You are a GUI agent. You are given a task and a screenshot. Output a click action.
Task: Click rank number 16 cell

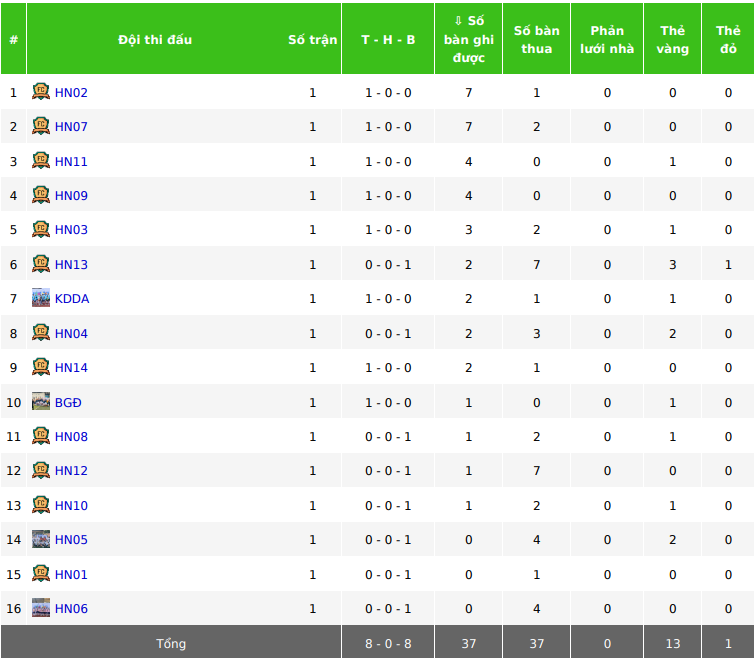tap(13, 608)
